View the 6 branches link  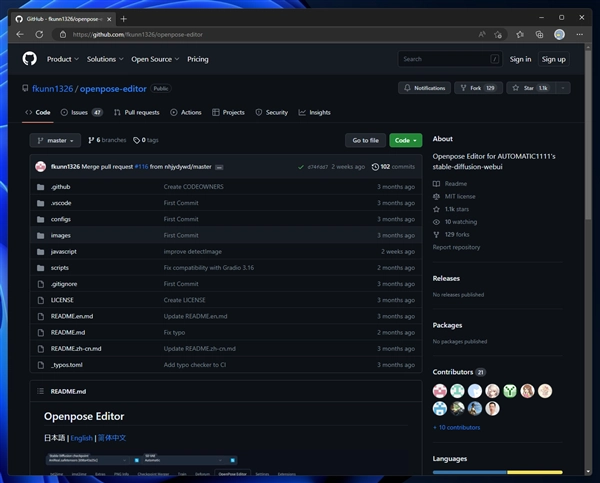coord(107,140)
